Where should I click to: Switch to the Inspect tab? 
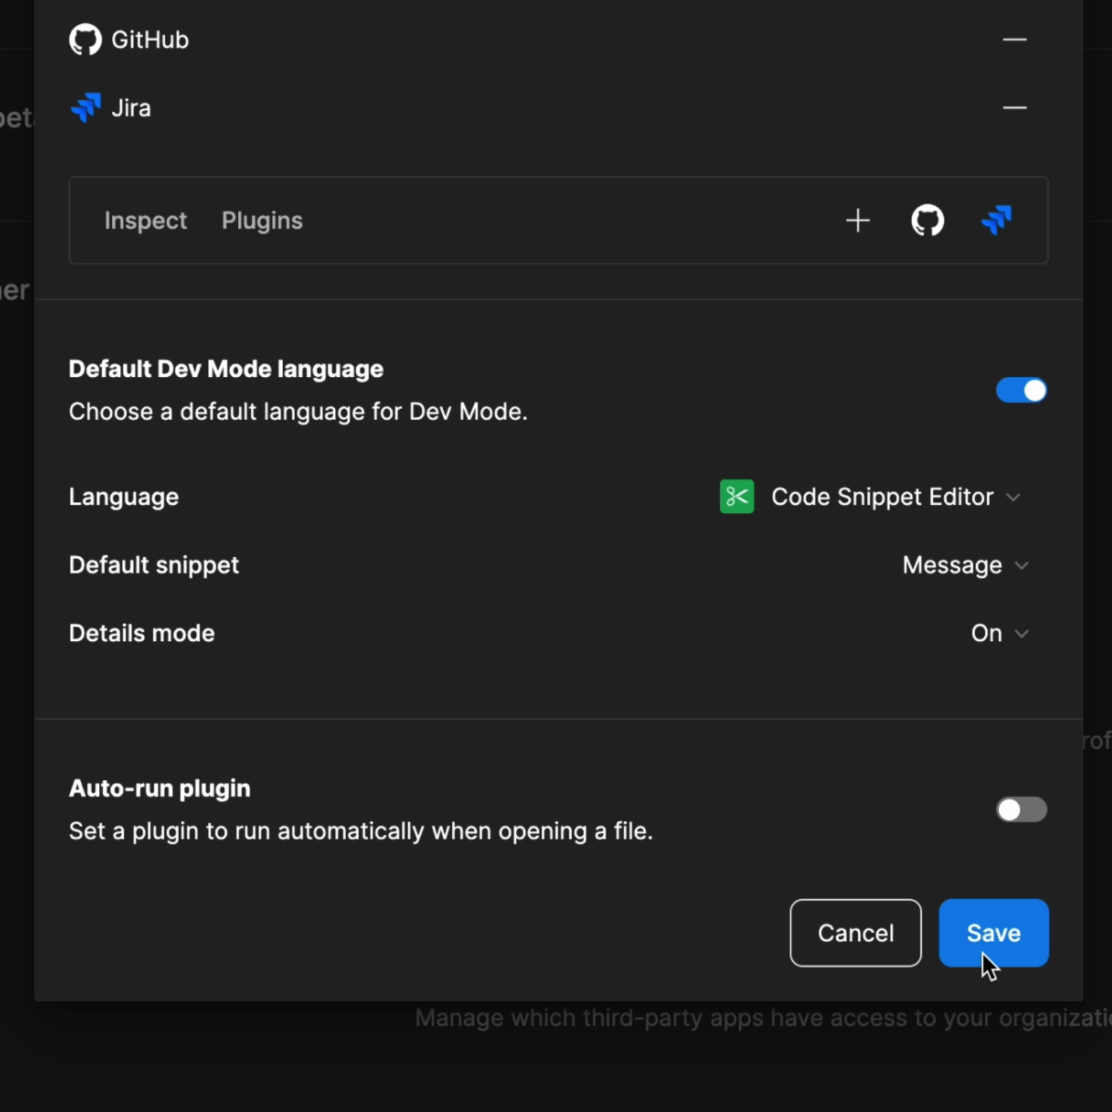pos(145,221)
